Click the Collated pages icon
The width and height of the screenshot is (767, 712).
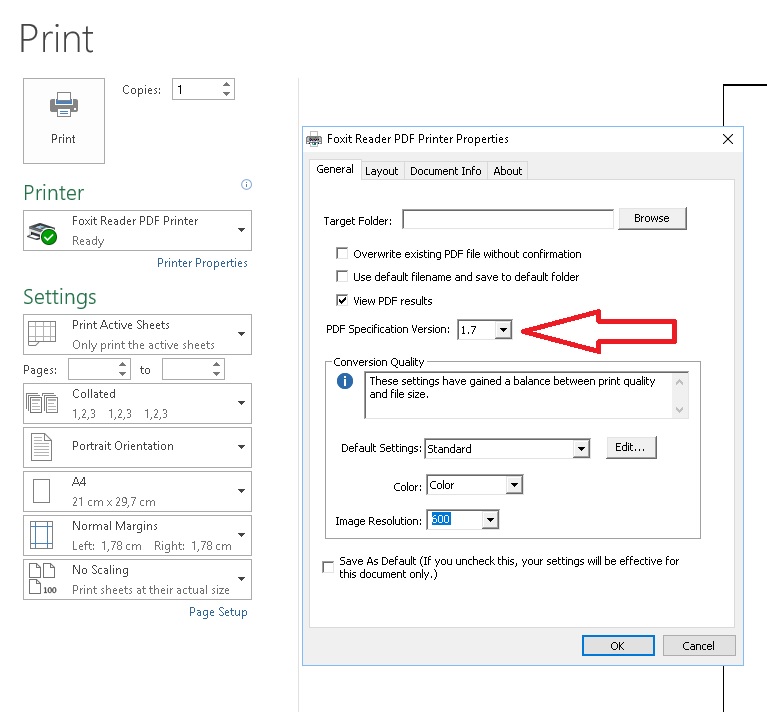(x=42, y=402)
